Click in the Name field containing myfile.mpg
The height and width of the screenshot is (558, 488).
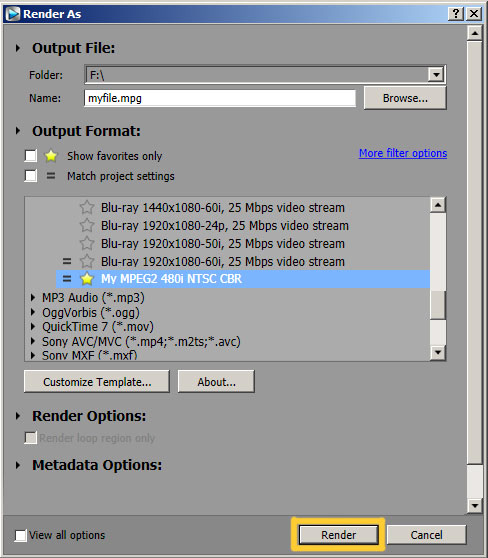(220, 98)
